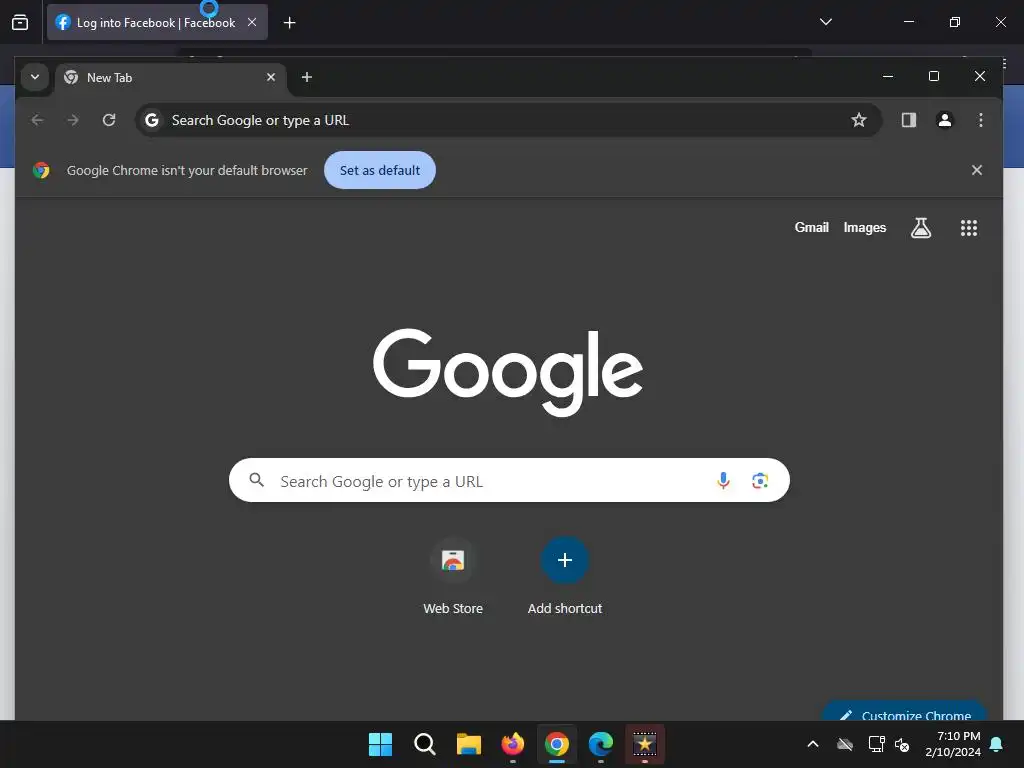Search by image with Google Lens icon
The height and width of the screenshot is (768, 1024).
point(760,481)
